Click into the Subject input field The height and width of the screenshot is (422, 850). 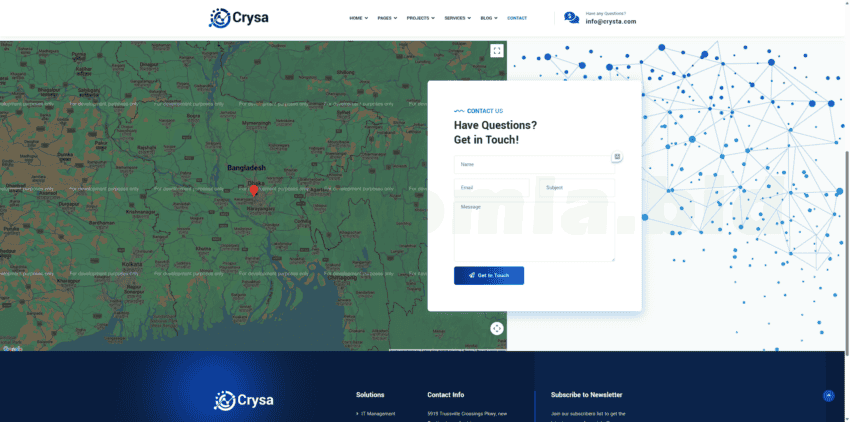[x=577, y=187]
